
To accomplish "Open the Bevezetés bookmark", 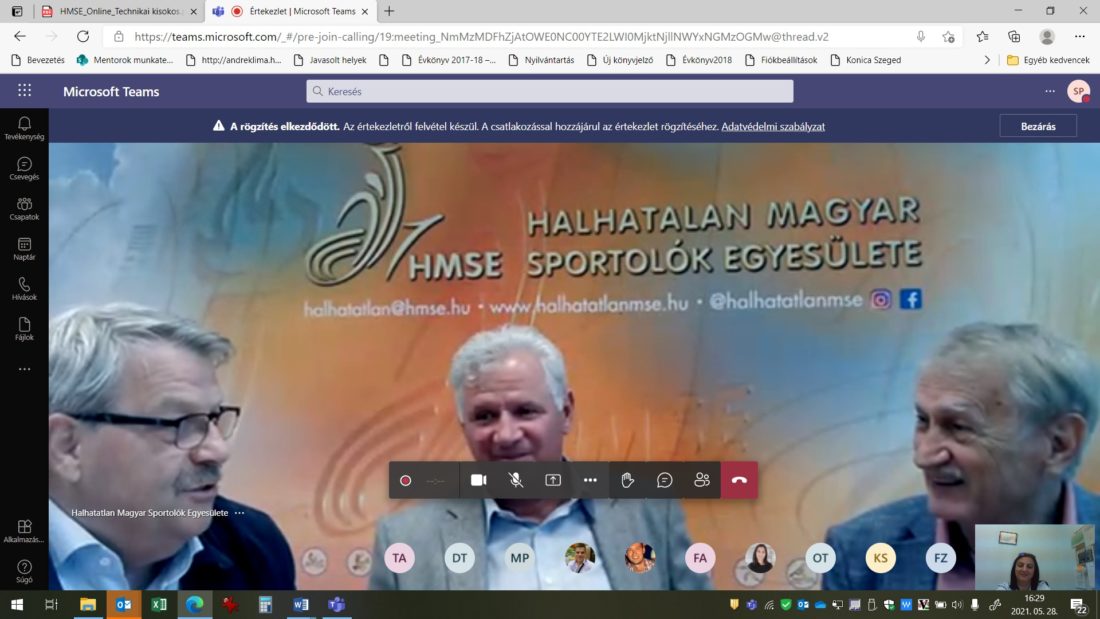I will point(39,60).
